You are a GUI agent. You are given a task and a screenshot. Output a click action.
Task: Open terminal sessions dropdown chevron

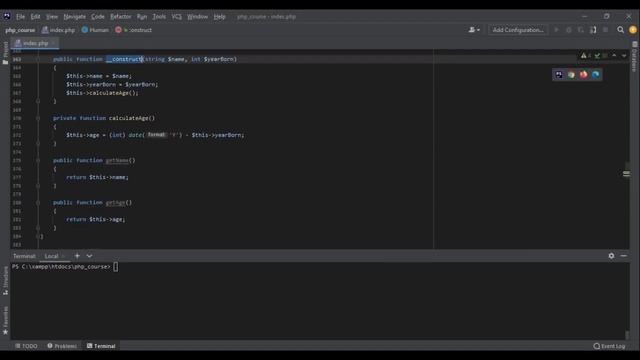pos(89,256)
